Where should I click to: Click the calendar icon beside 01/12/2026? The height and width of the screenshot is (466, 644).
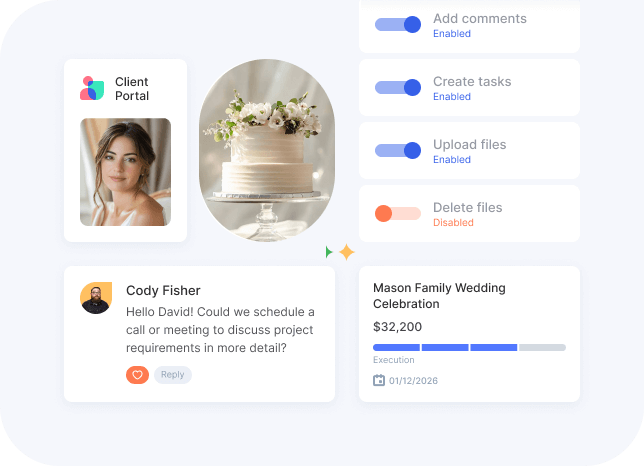(379, 380)
